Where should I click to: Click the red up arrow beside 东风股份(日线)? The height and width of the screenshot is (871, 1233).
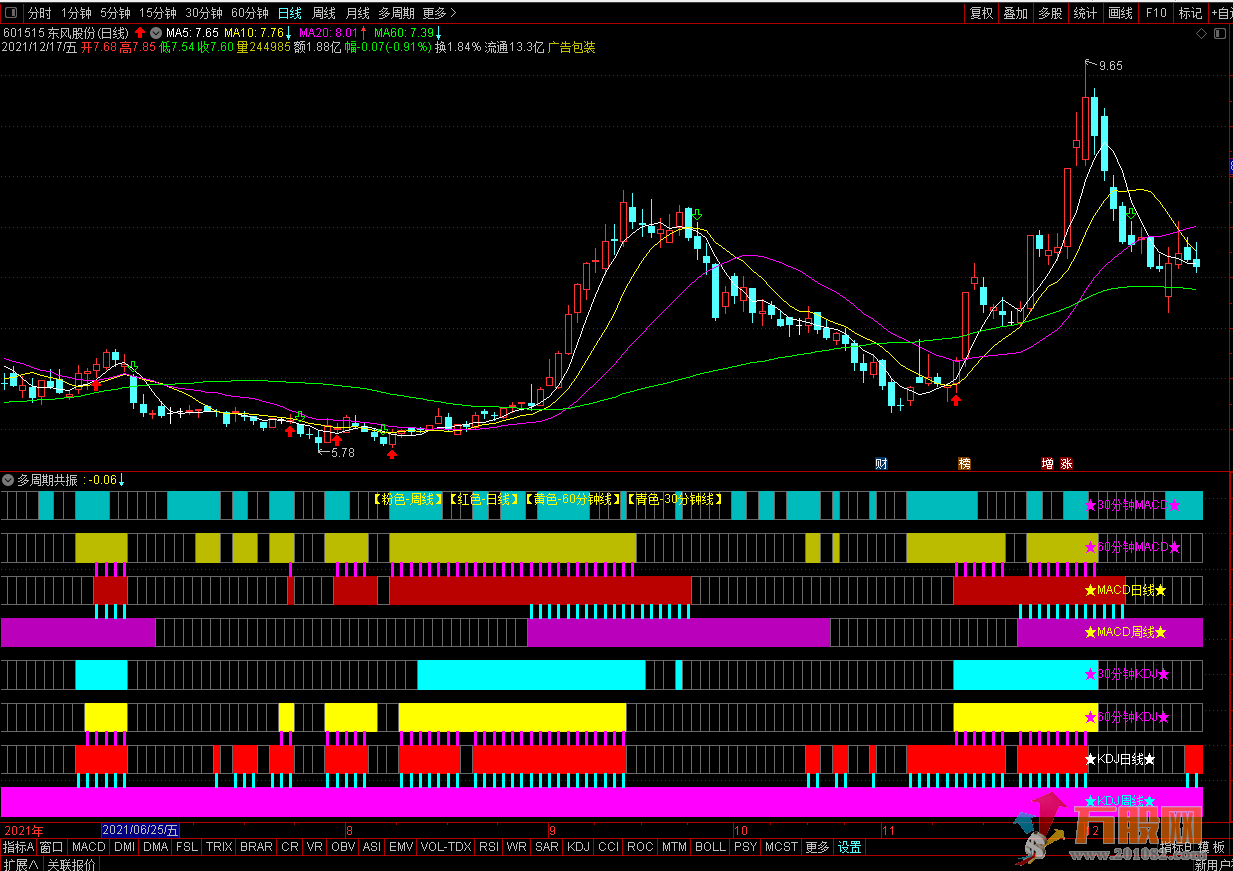(x=141, y=33)
